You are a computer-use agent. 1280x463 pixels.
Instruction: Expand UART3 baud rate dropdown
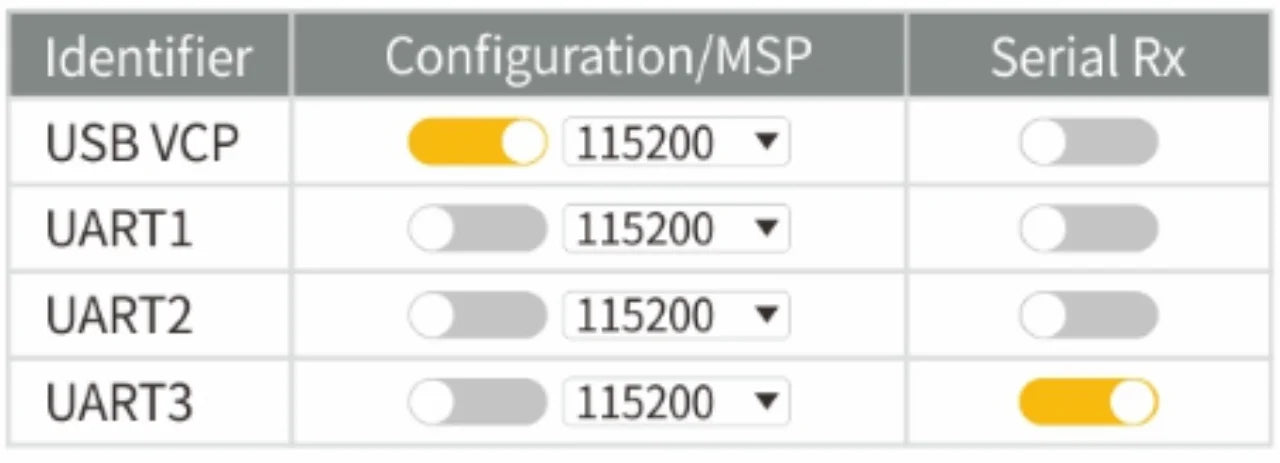point(676,403)
